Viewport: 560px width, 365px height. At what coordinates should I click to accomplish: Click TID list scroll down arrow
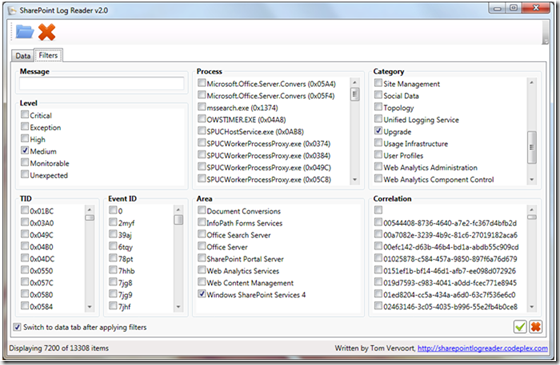click(90, 306)
